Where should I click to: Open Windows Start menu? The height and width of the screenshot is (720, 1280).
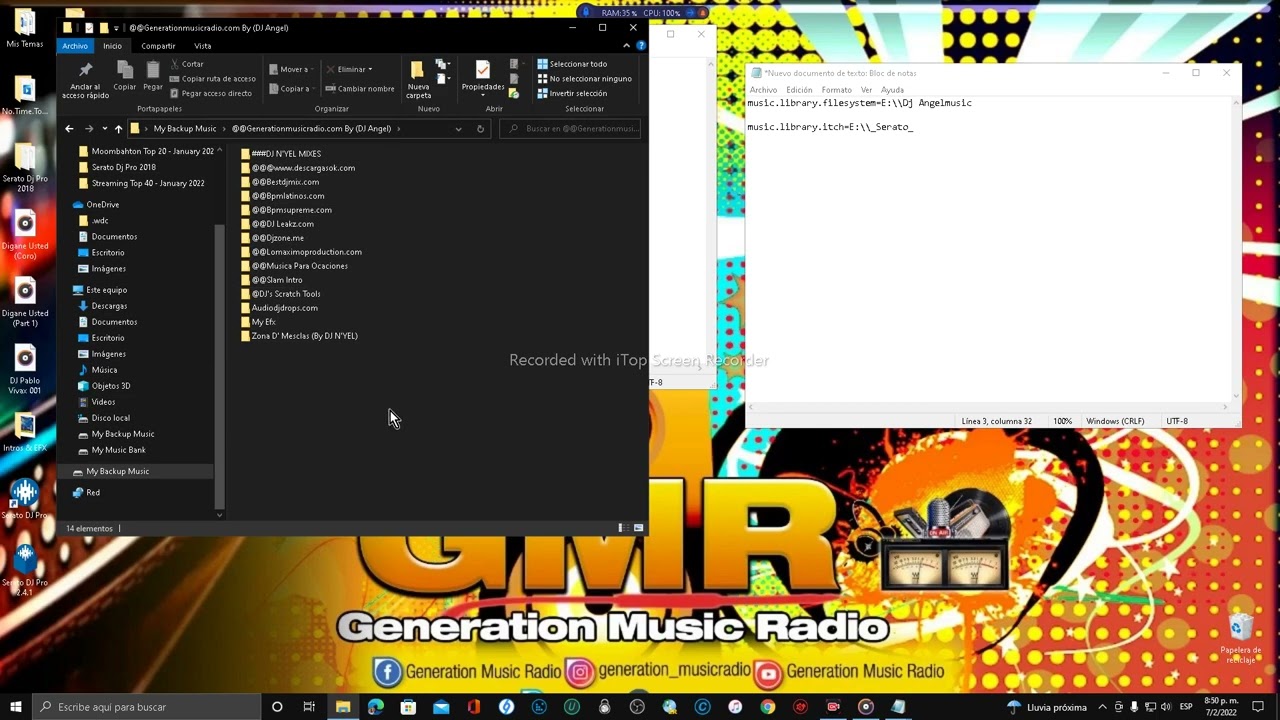point(15,707)
